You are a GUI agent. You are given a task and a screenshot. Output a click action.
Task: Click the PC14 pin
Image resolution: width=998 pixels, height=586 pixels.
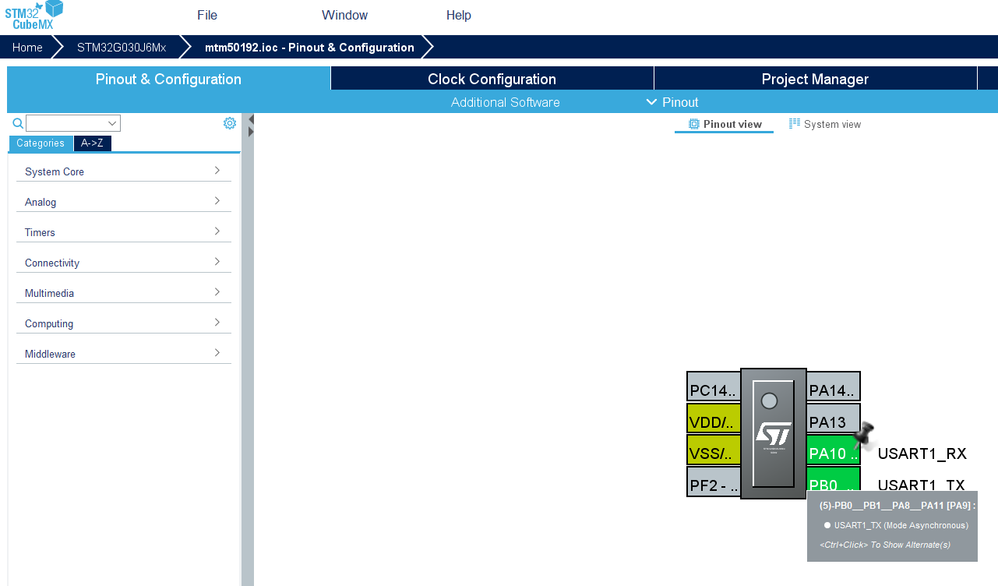point(713,387)
